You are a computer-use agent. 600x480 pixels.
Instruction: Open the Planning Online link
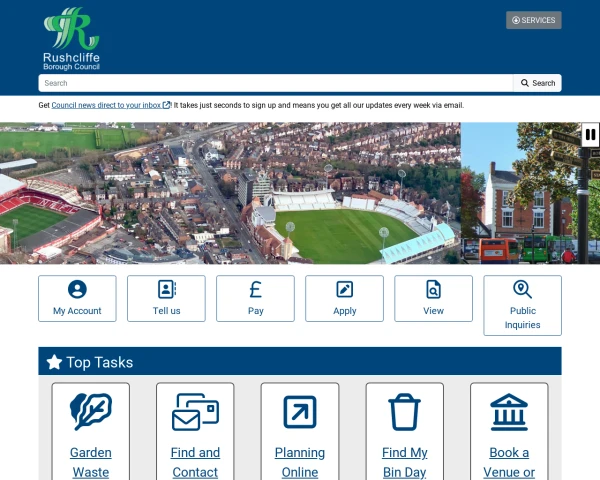coord(300,462)
